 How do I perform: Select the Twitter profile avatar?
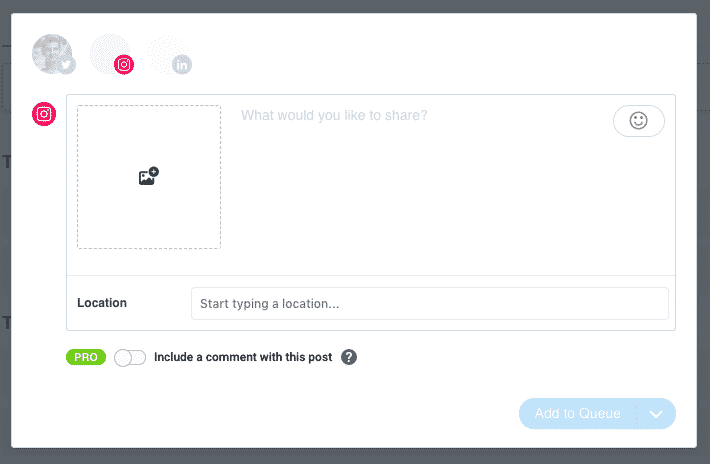coord(50,53)
